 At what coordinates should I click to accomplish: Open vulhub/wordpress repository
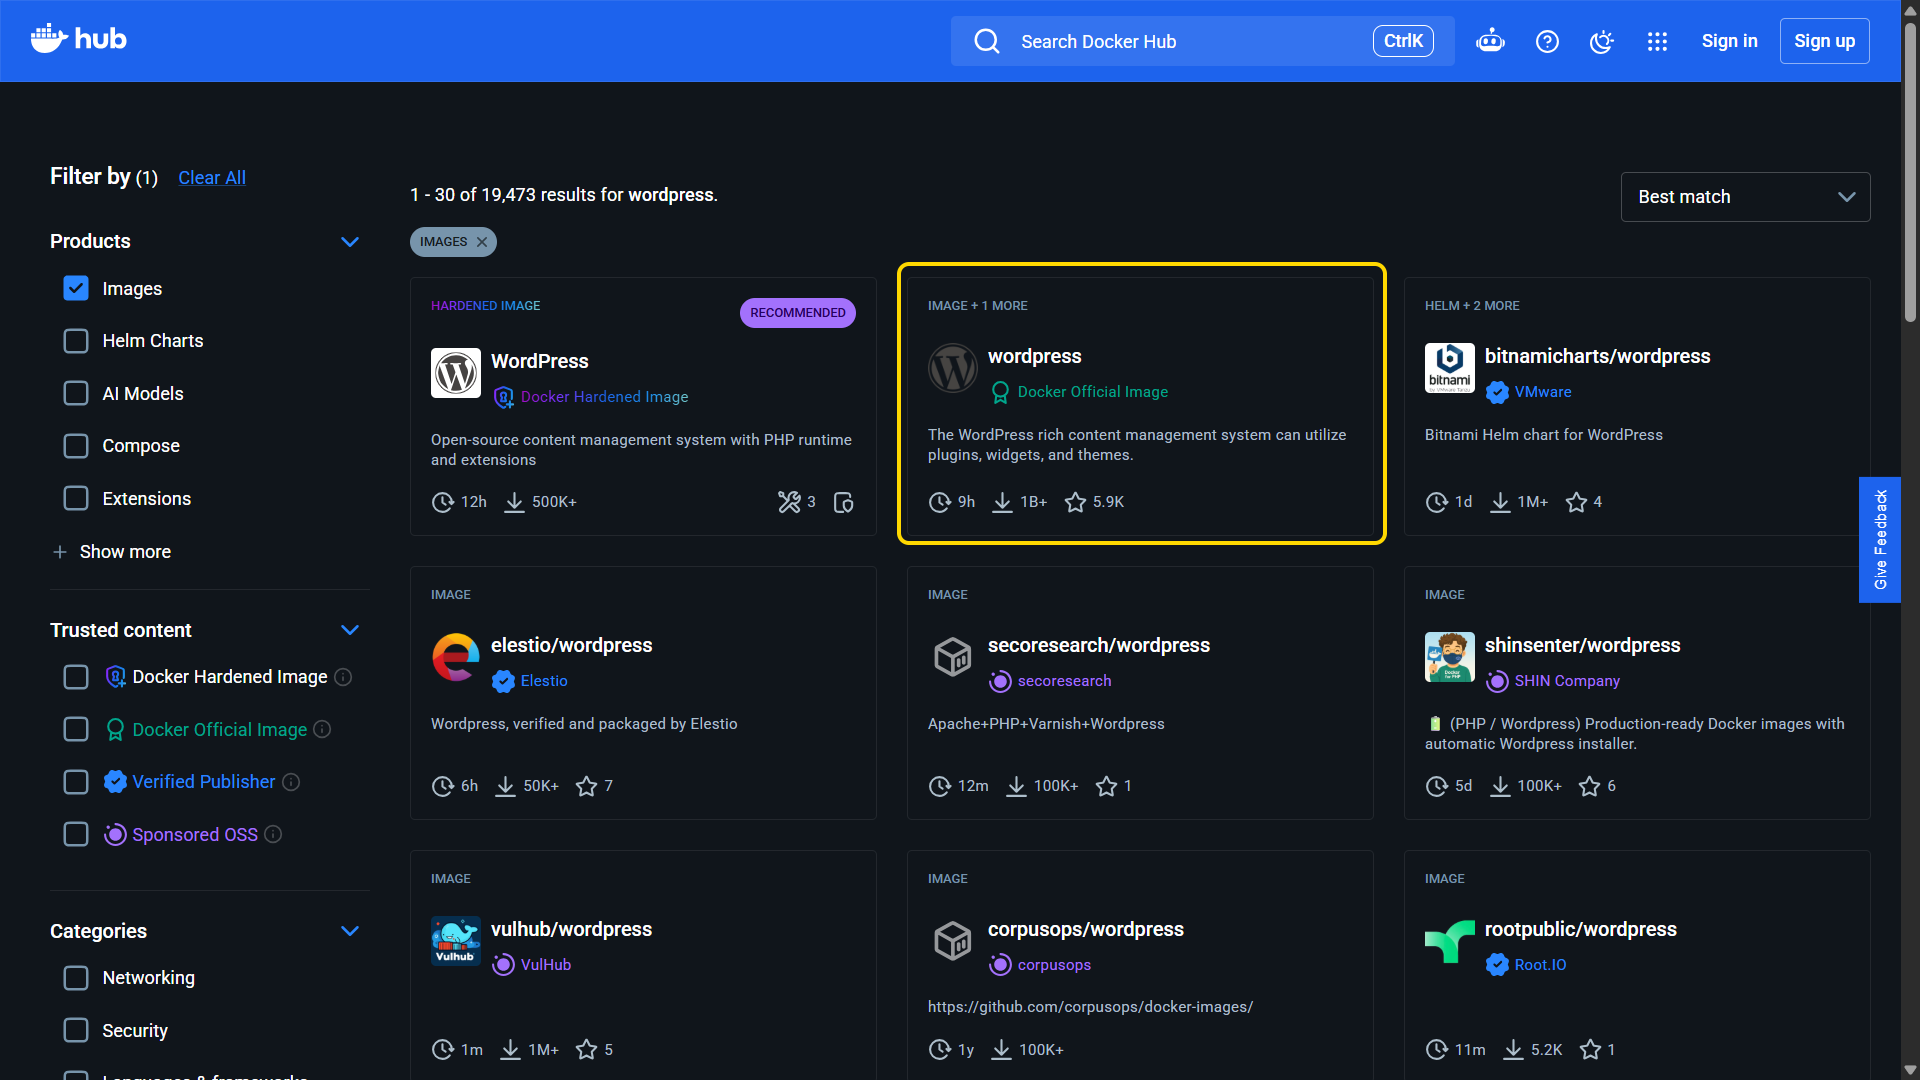(x=571, y=929)
